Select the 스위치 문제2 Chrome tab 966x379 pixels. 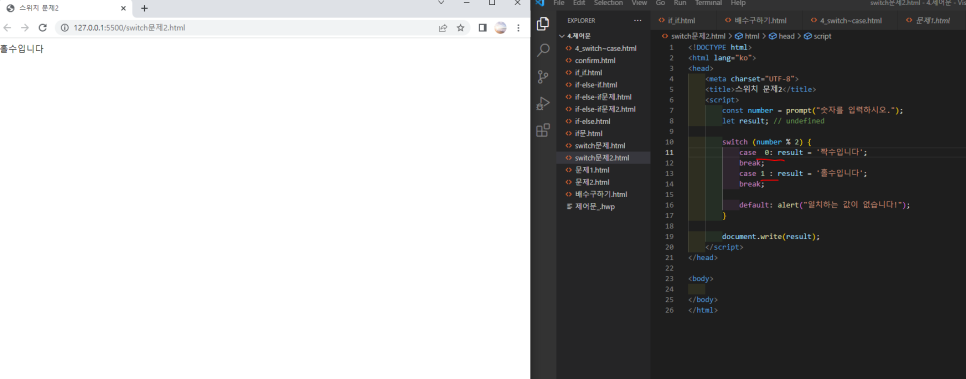(x=67, y=8)
